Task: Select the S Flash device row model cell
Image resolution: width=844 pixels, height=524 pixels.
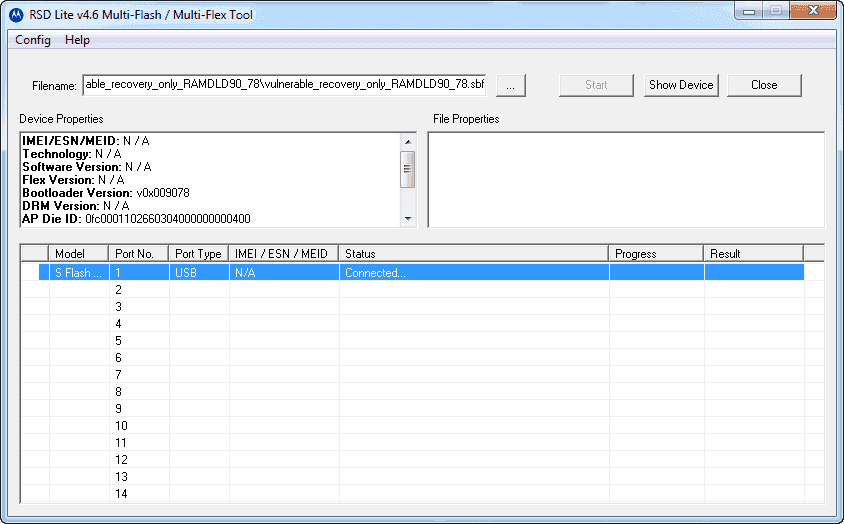Action: click(79, 273)
